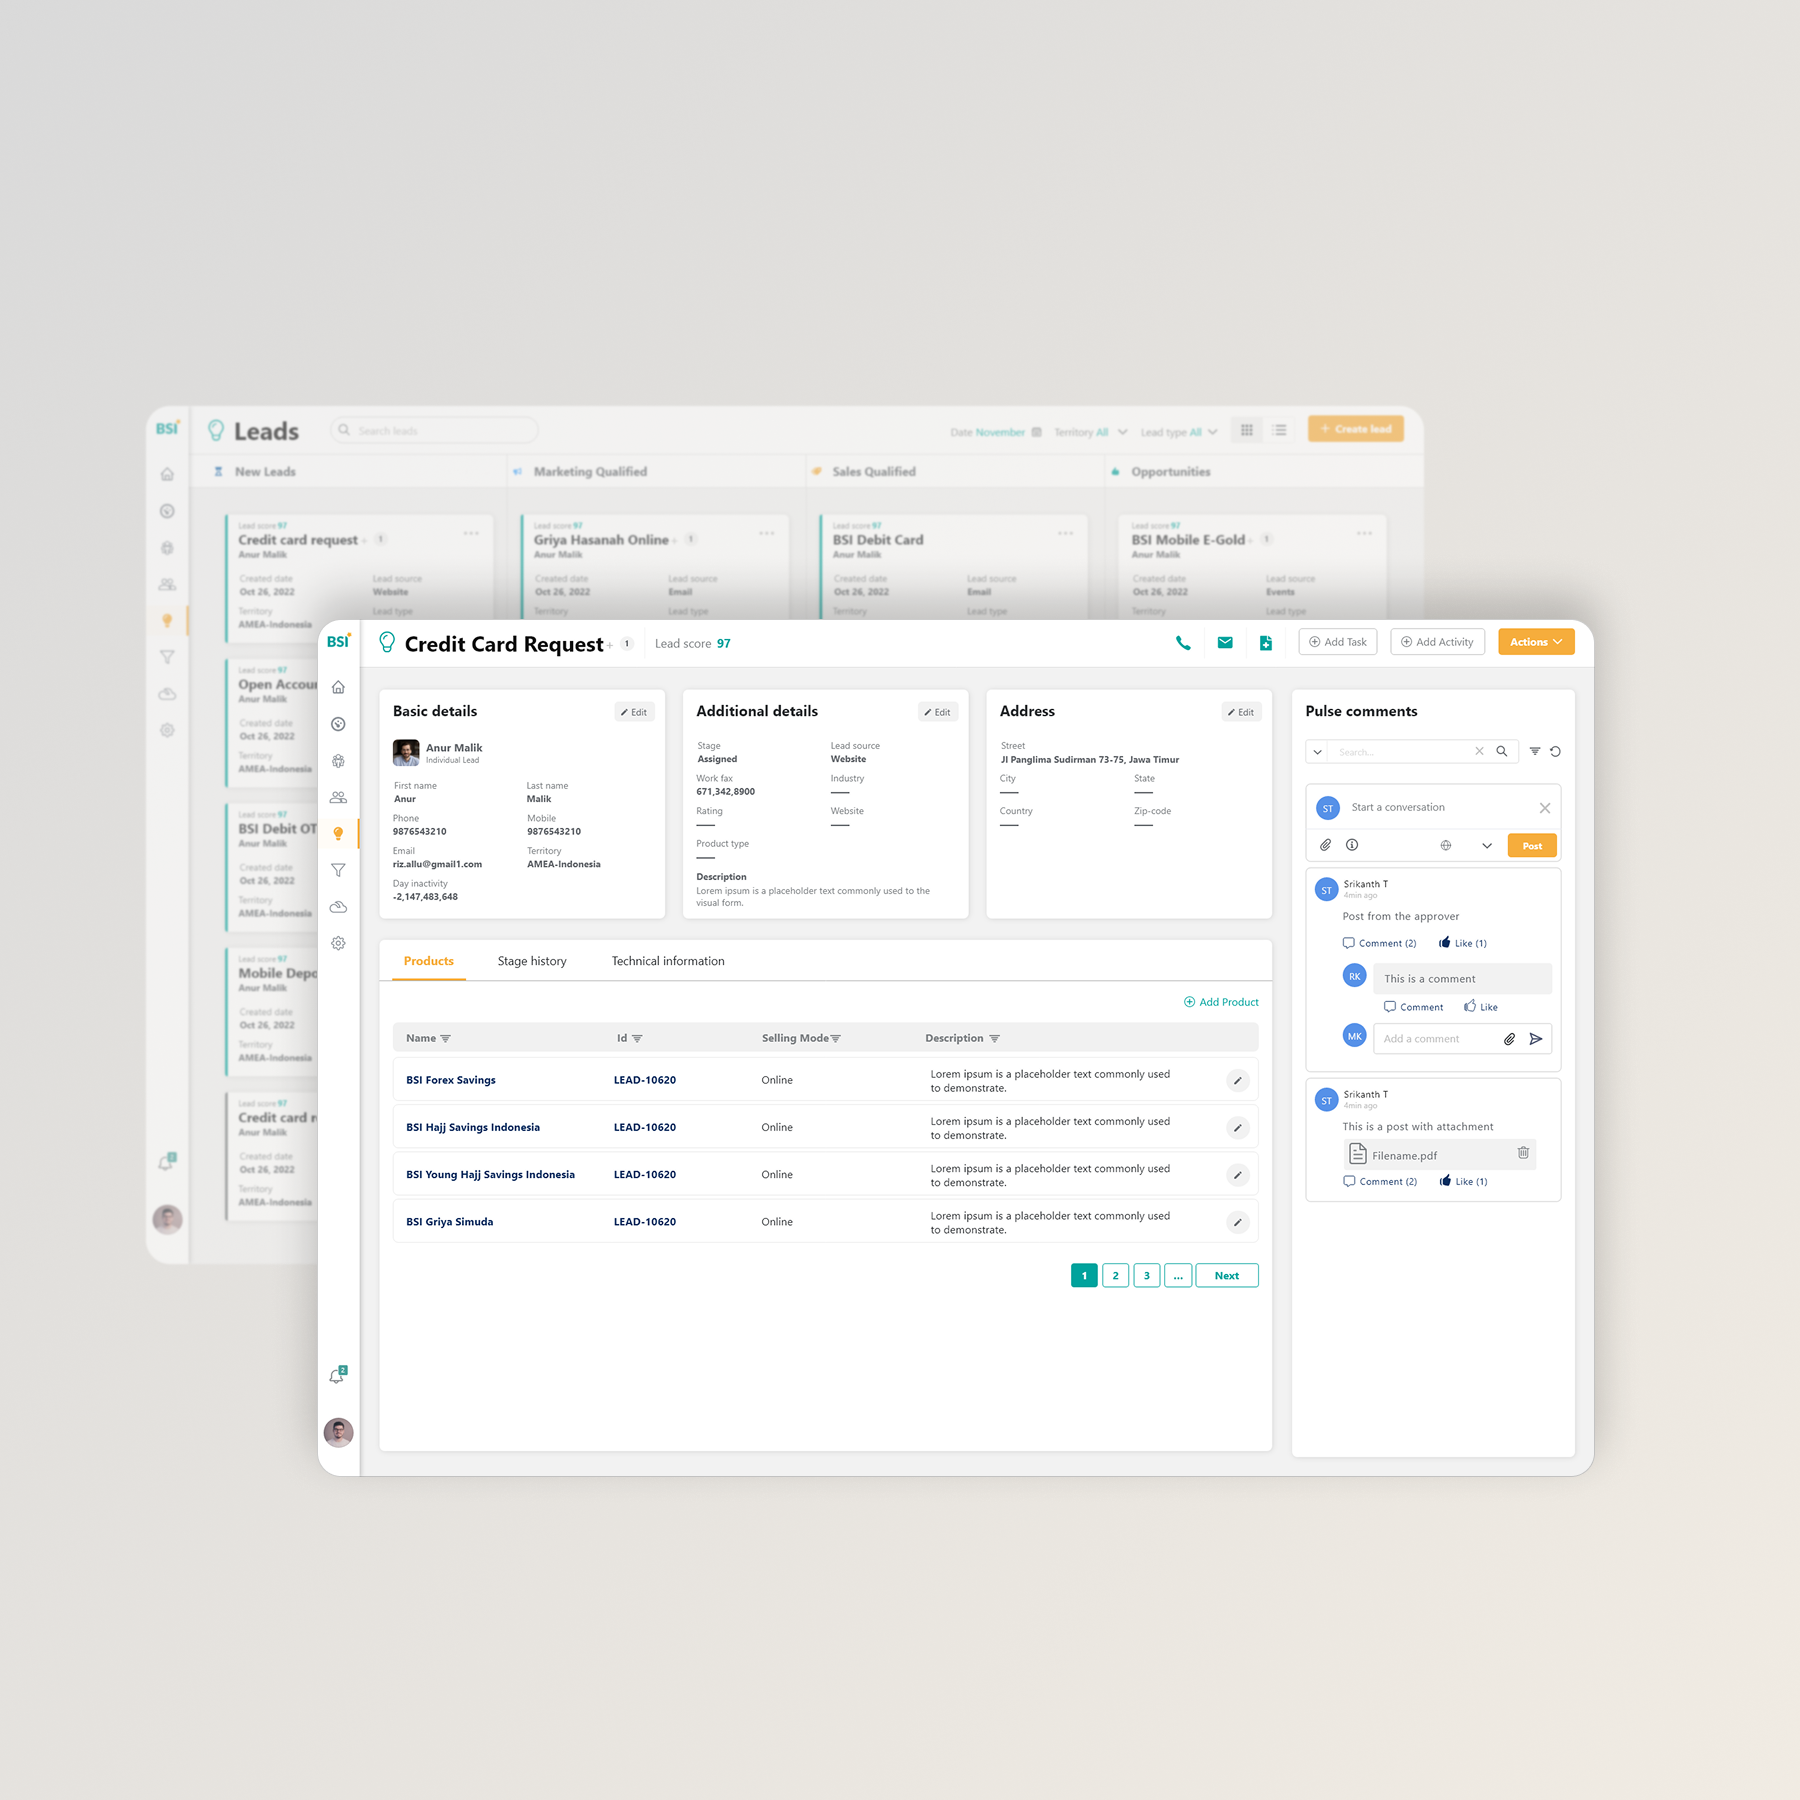Edit the BSI Hajj Savings Indonesia row

point(1237,1128)
